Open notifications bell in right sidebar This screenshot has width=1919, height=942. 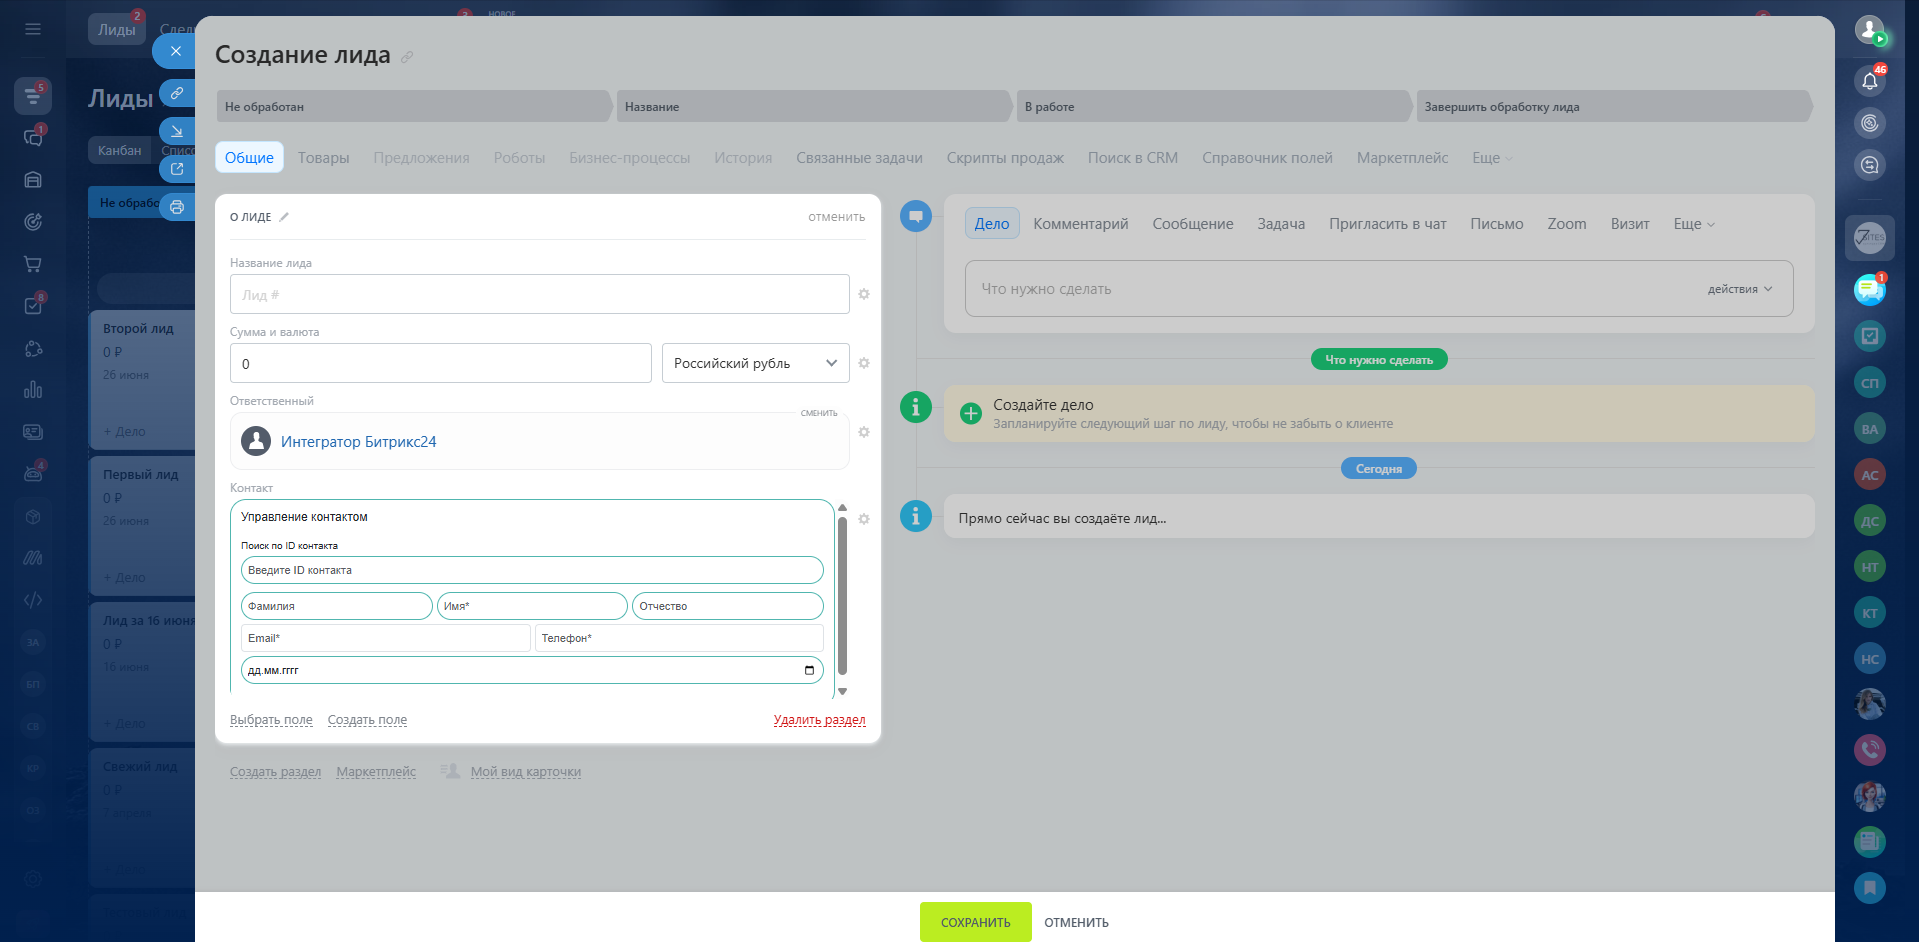1869,81
